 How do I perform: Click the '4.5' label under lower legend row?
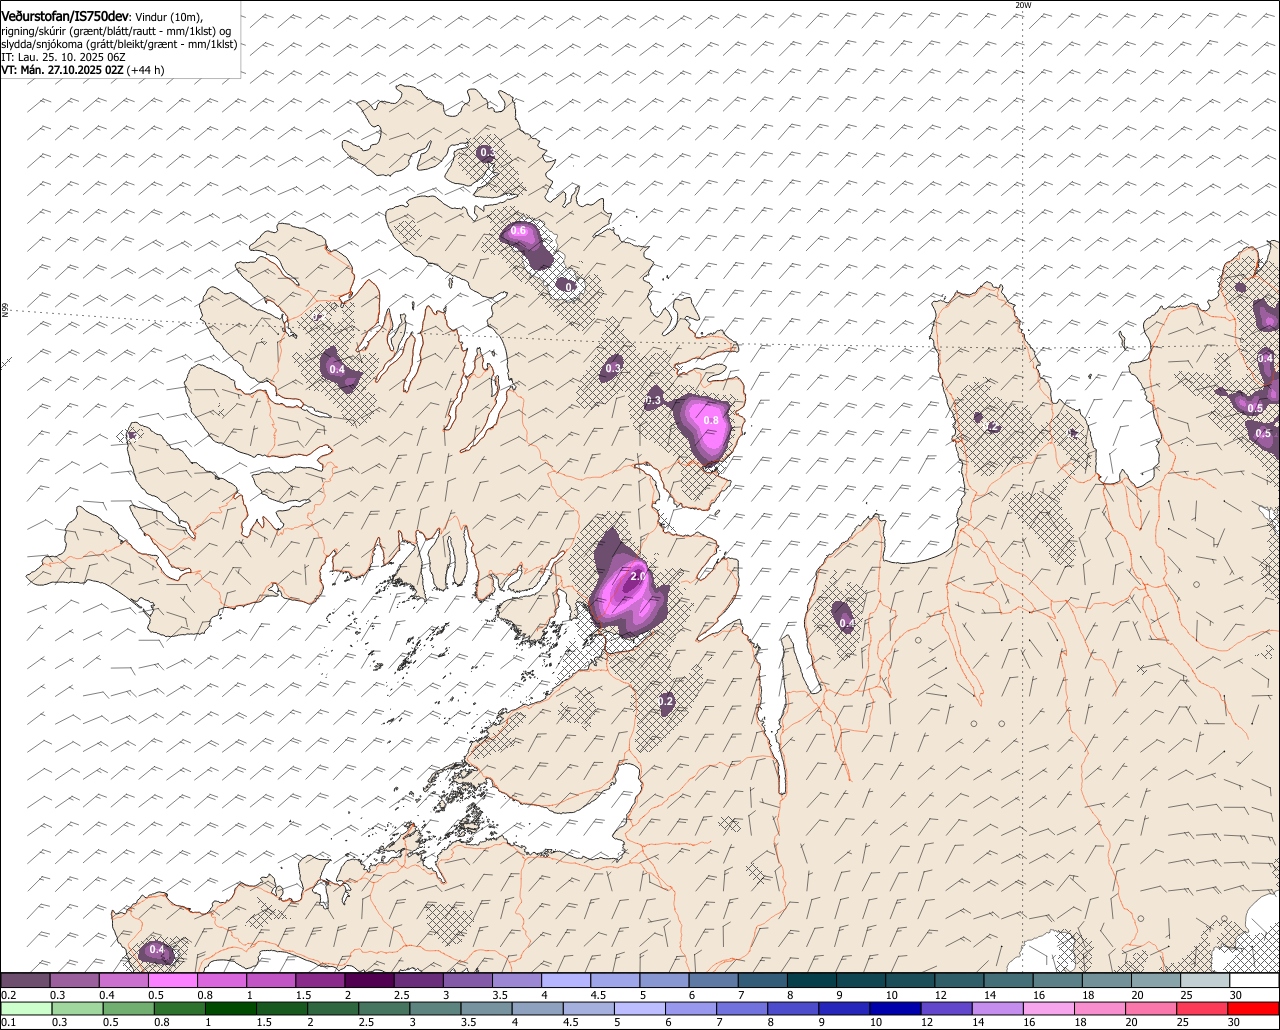tap(571, 1022)
